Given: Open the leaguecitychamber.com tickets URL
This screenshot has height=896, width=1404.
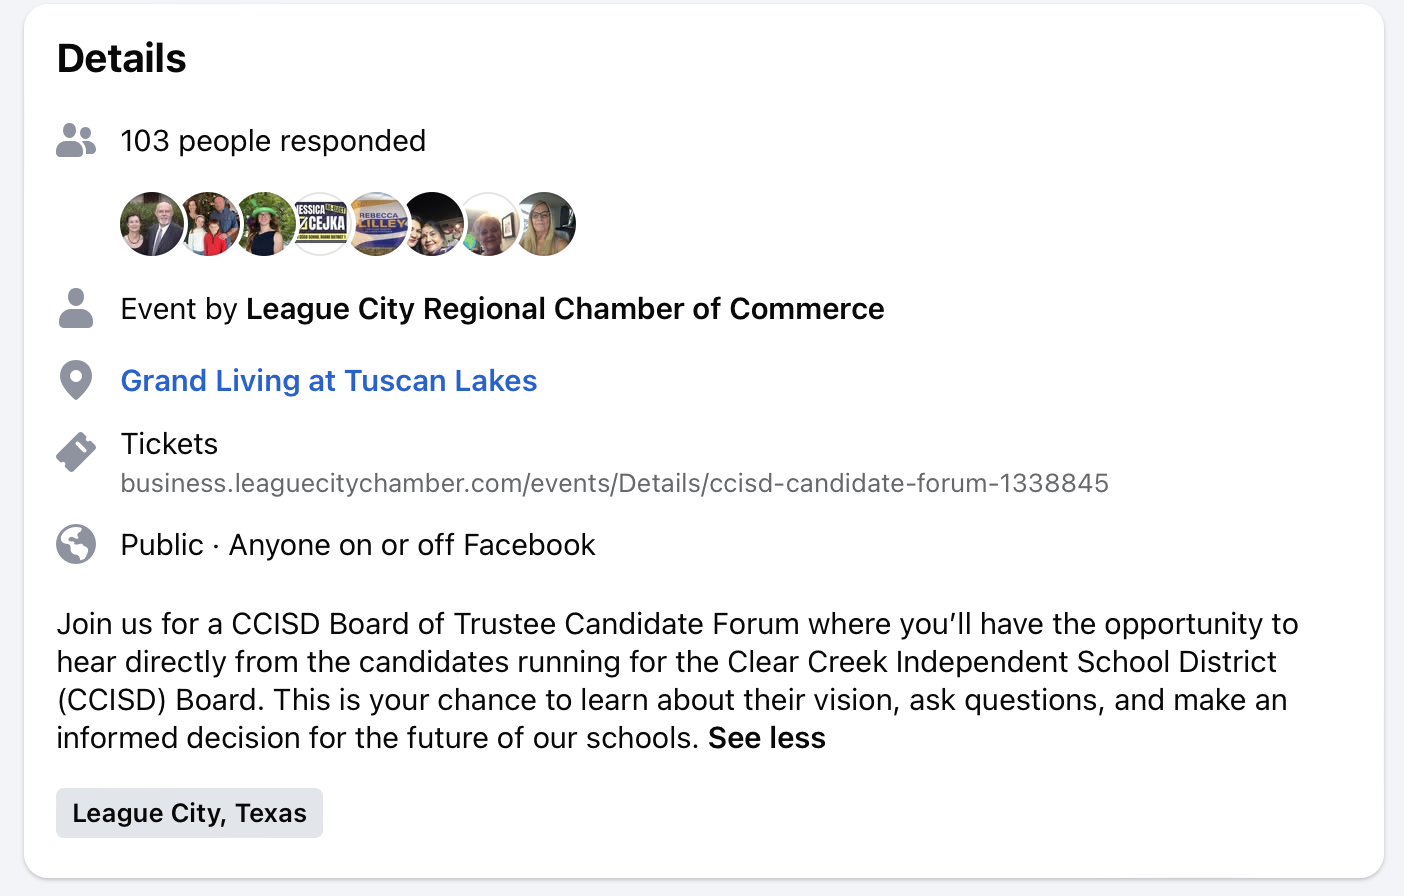Looking at the screenshot, I should (614, 484).
